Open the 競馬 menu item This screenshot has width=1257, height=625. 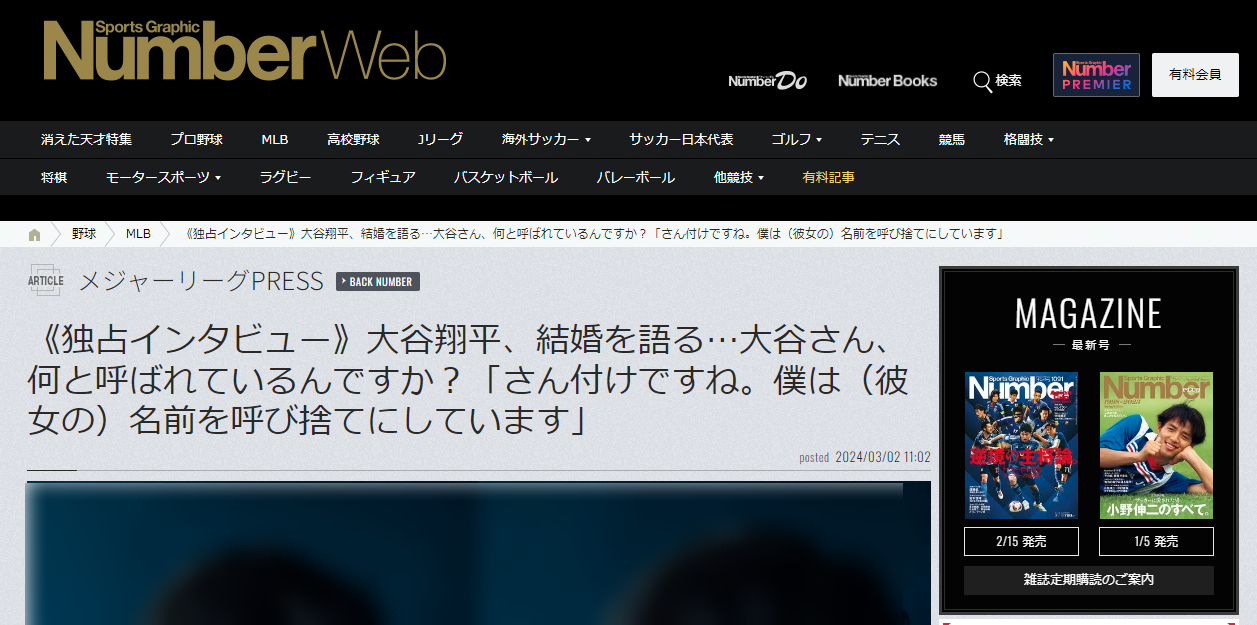[x=952, y=140]
